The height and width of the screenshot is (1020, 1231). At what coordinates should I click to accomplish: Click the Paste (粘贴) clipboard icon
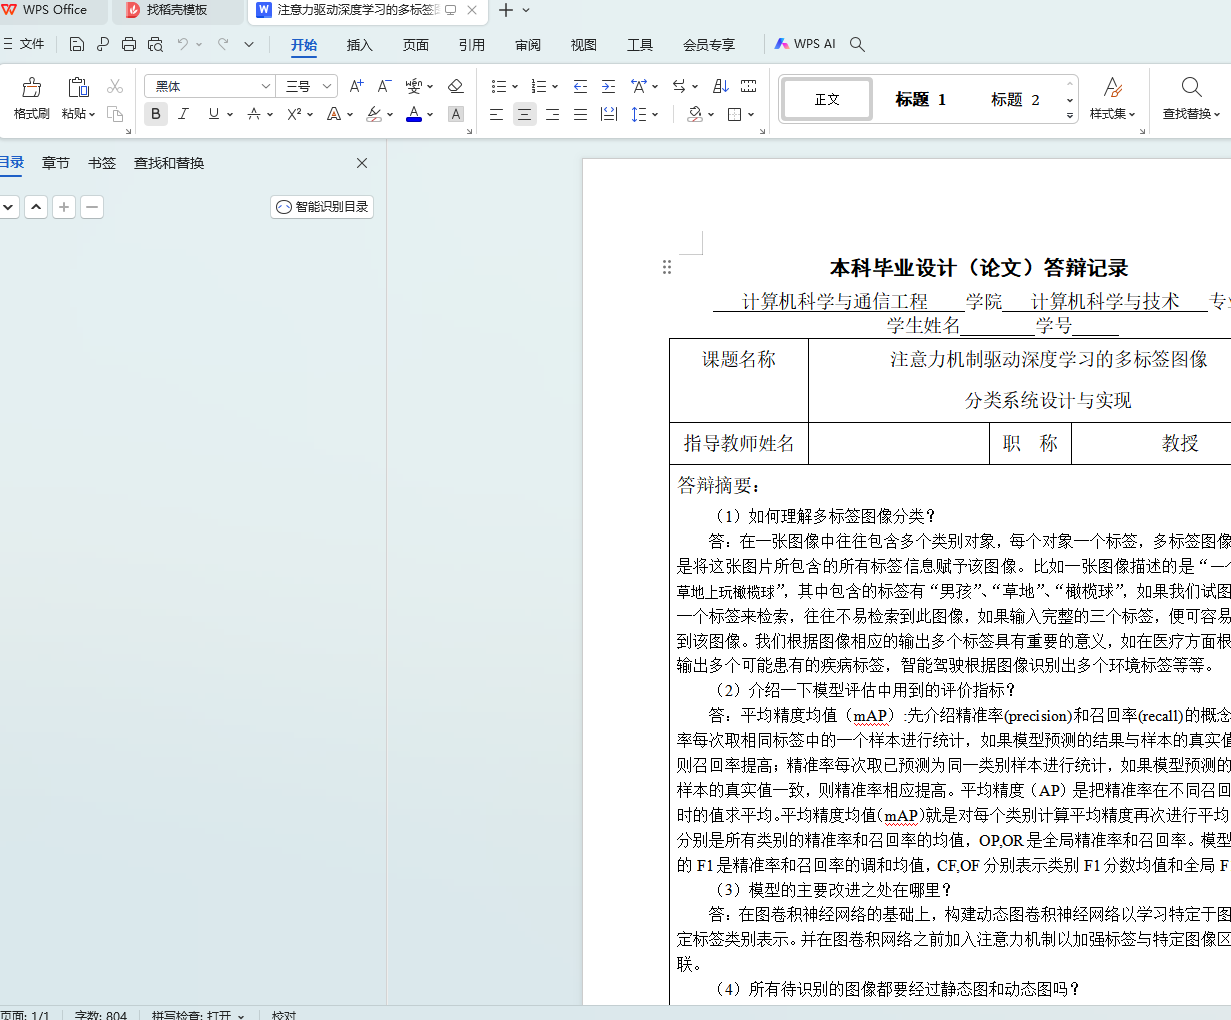coord(78,88)
